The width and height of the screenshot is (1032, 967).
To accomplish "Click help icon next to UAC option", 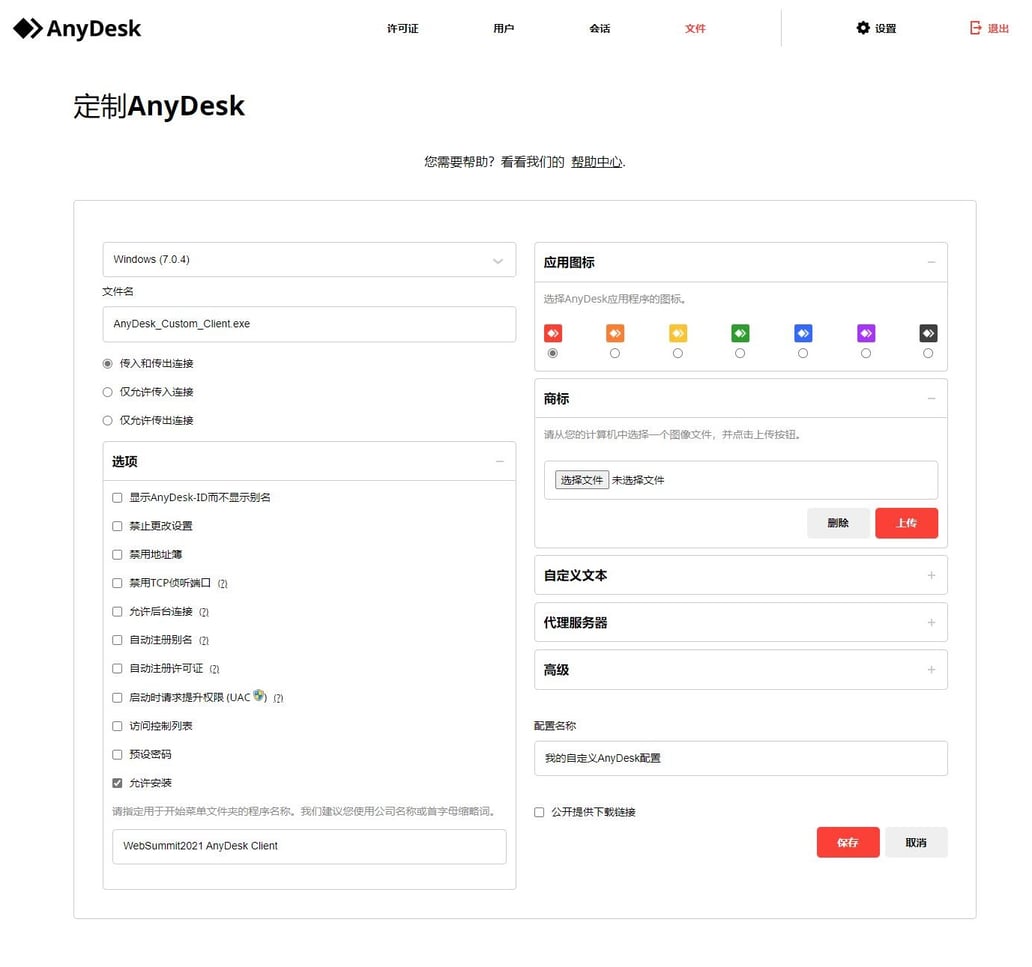I will (x=278, y=698).
